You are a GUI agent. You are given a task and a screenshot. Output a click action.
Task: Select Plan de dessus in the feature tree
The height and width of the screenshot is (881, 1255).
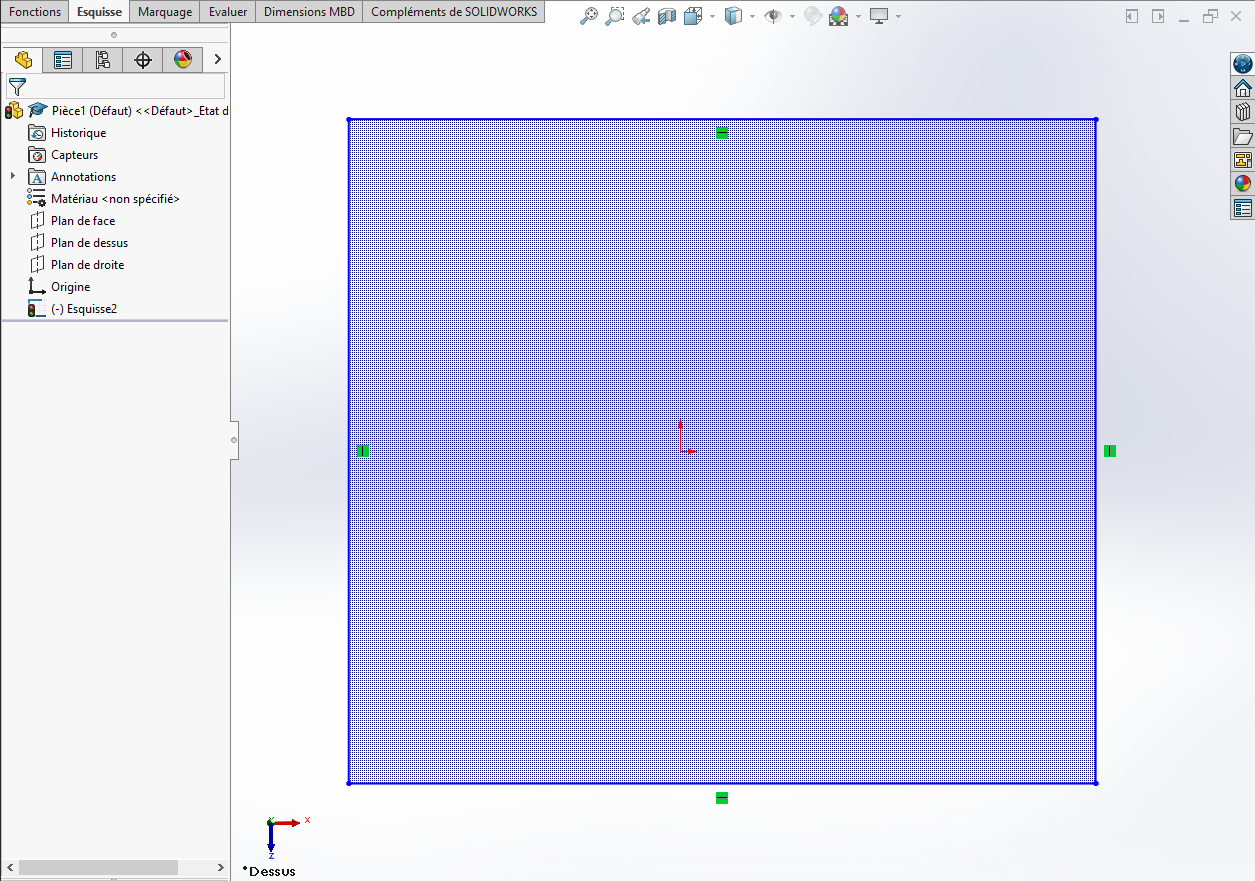[89, 243]
